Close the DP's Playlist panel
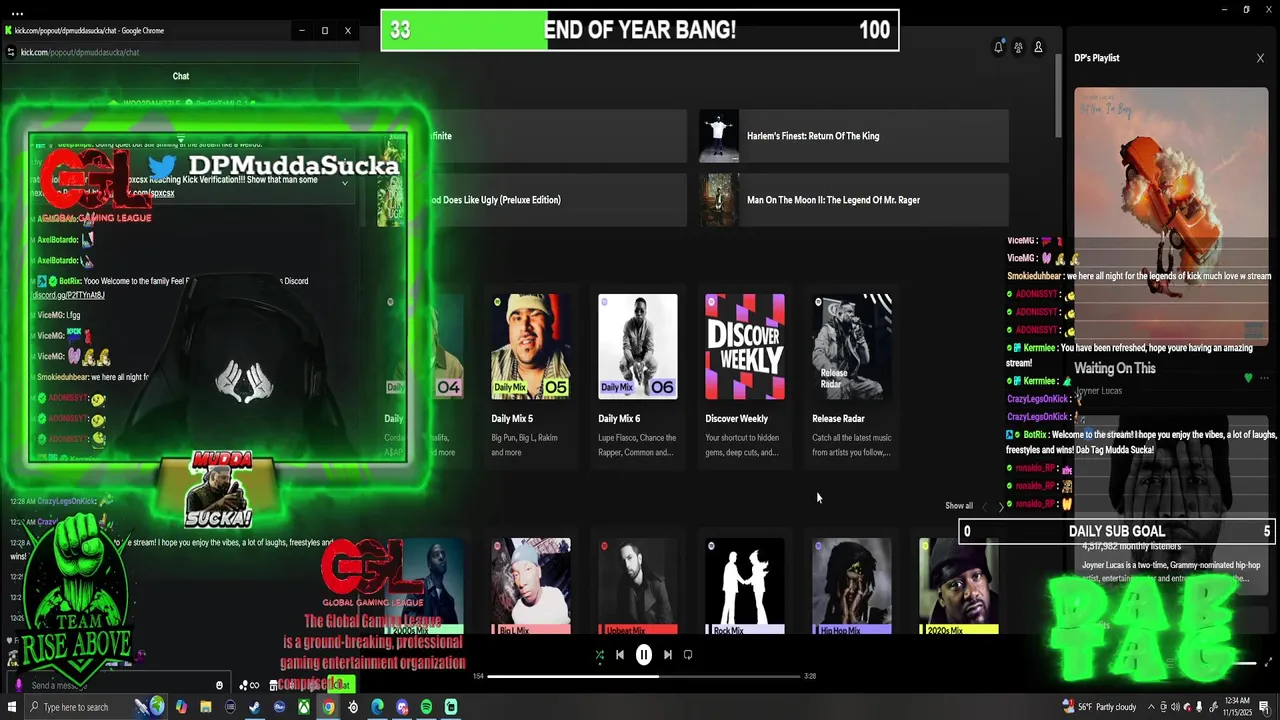The height and width of the screenshot is (720, 1280). pyautogui.click(x=1260, y=58)
